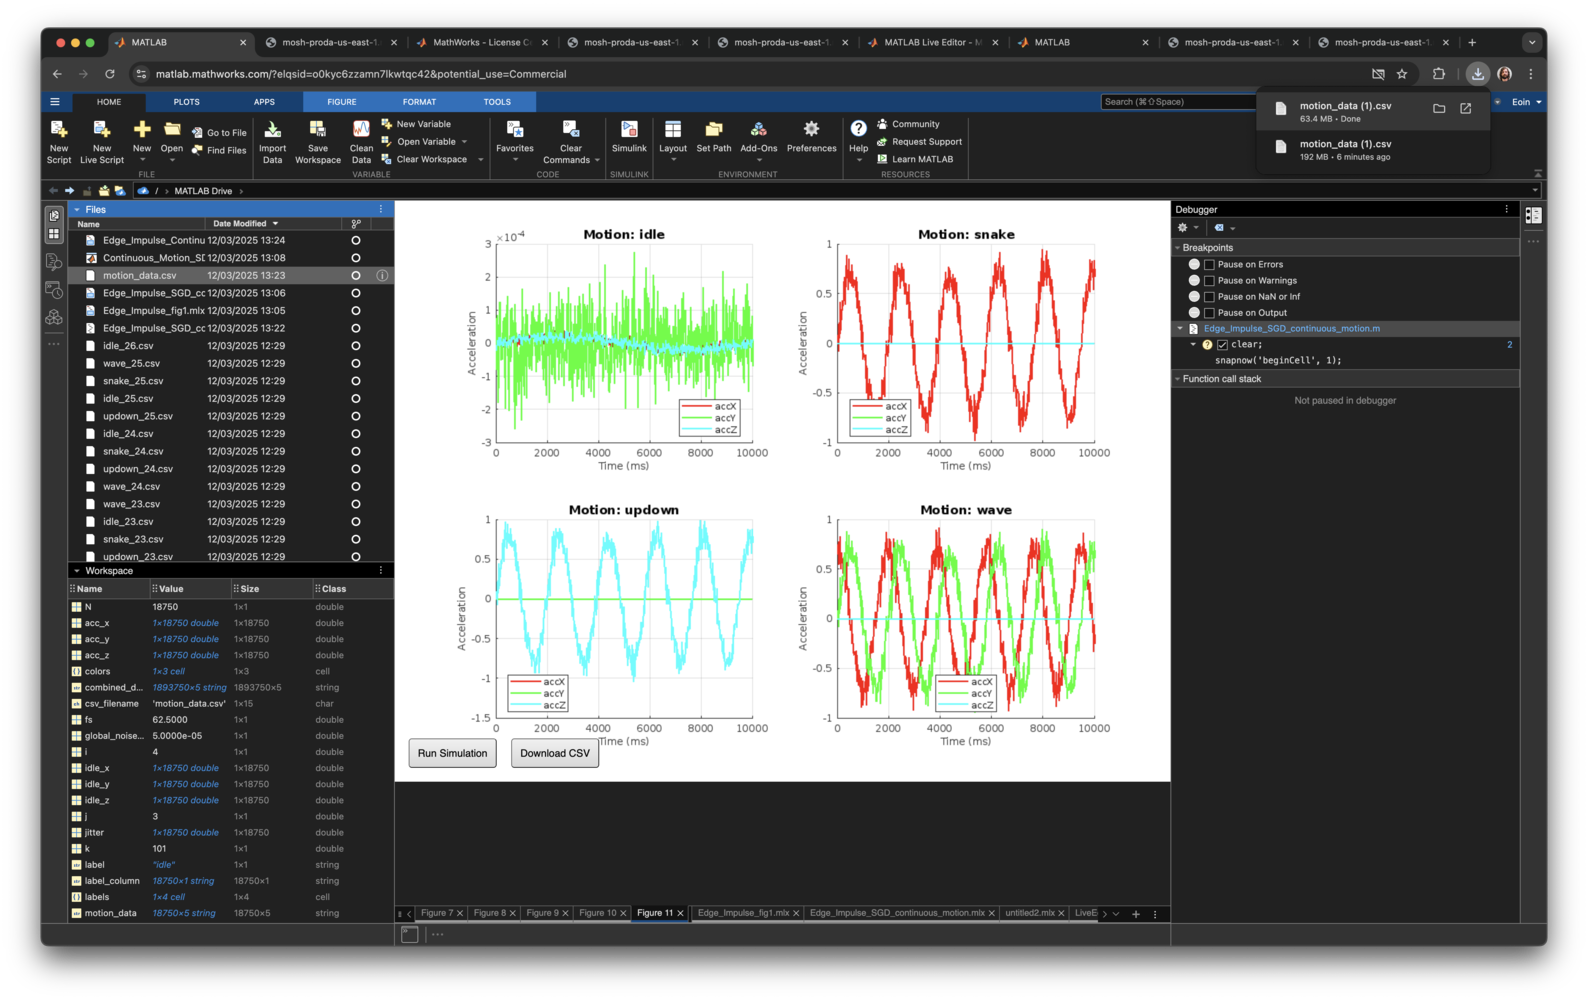The width and height of the screenshot is (1588, 1000).
Task: Collapse the Workspace panel
Action: [x=77, y=571]
